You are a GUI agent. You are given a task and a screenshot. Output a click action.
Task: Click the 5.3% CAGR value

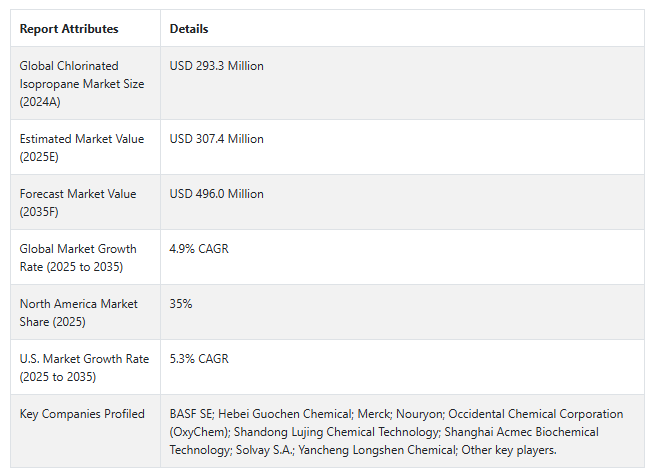[199, 359]
